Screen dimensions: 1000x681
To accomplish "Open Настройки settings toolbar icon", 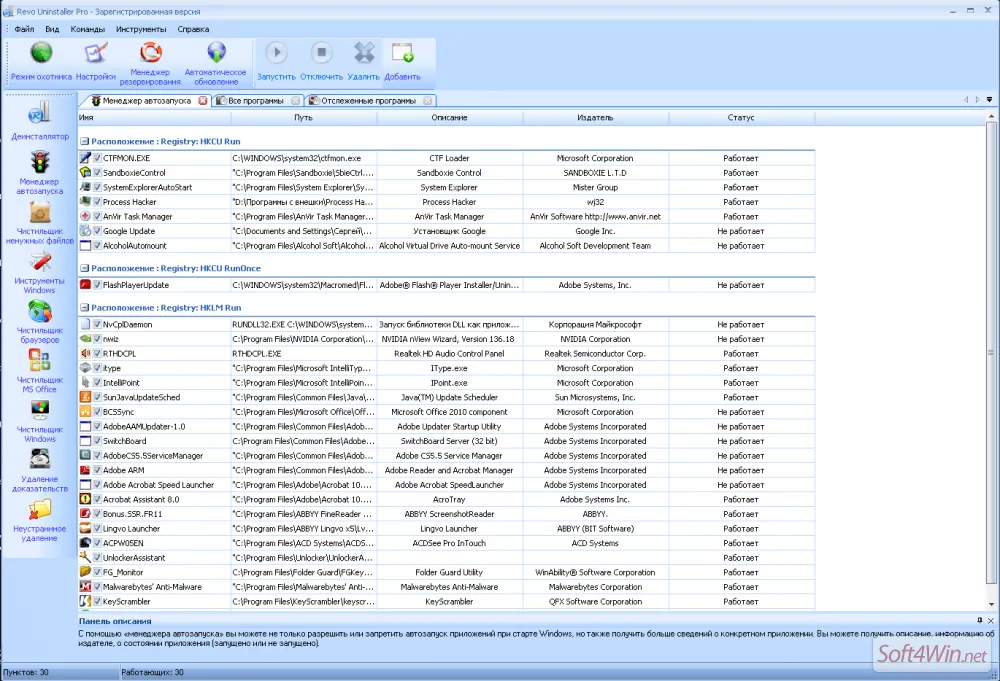I will (96, 53).
